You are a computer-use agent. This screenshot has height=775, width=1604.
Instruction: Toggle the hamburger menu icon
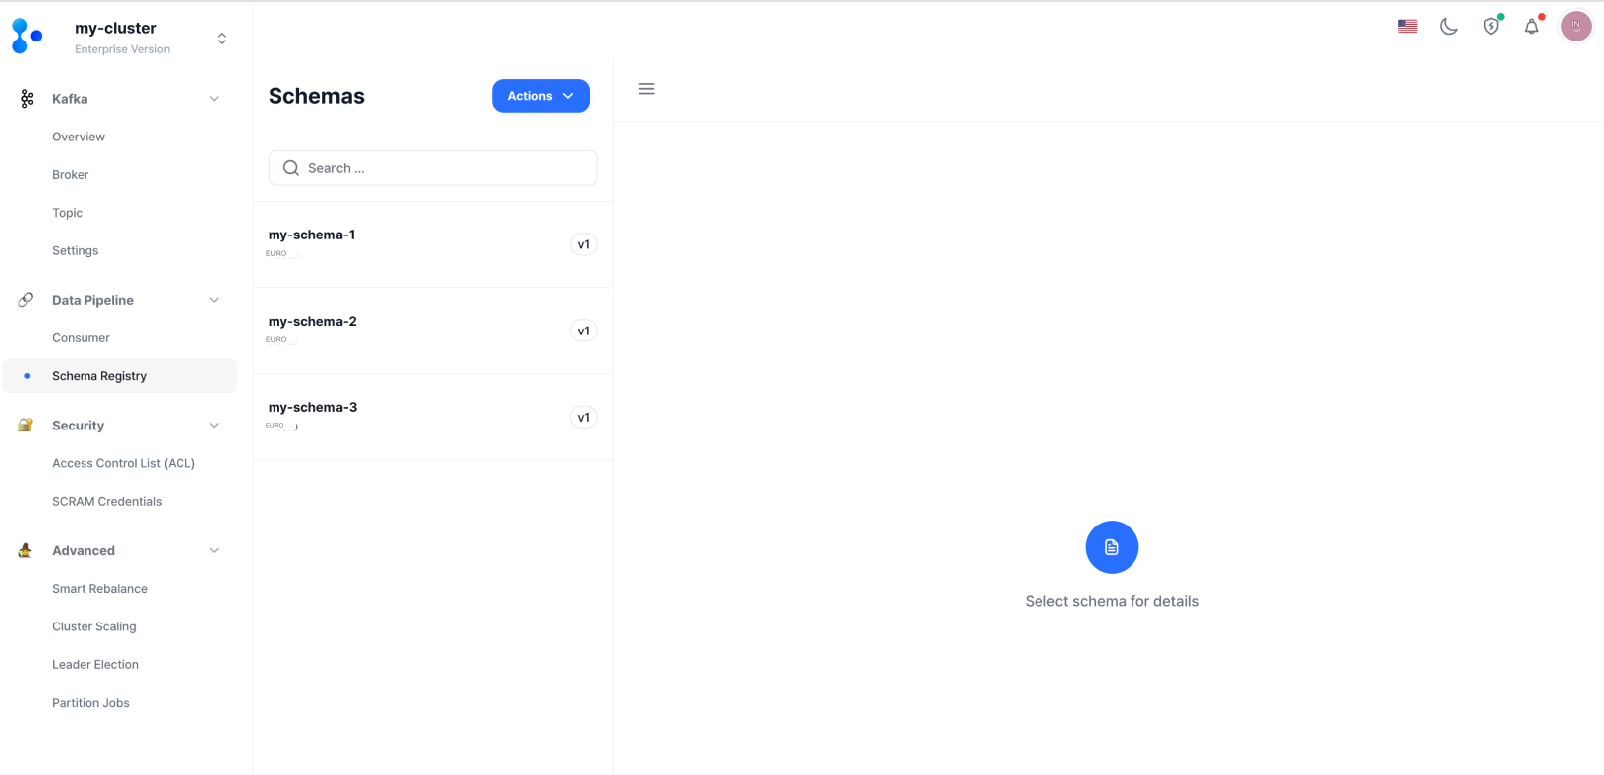pos(647,89)
